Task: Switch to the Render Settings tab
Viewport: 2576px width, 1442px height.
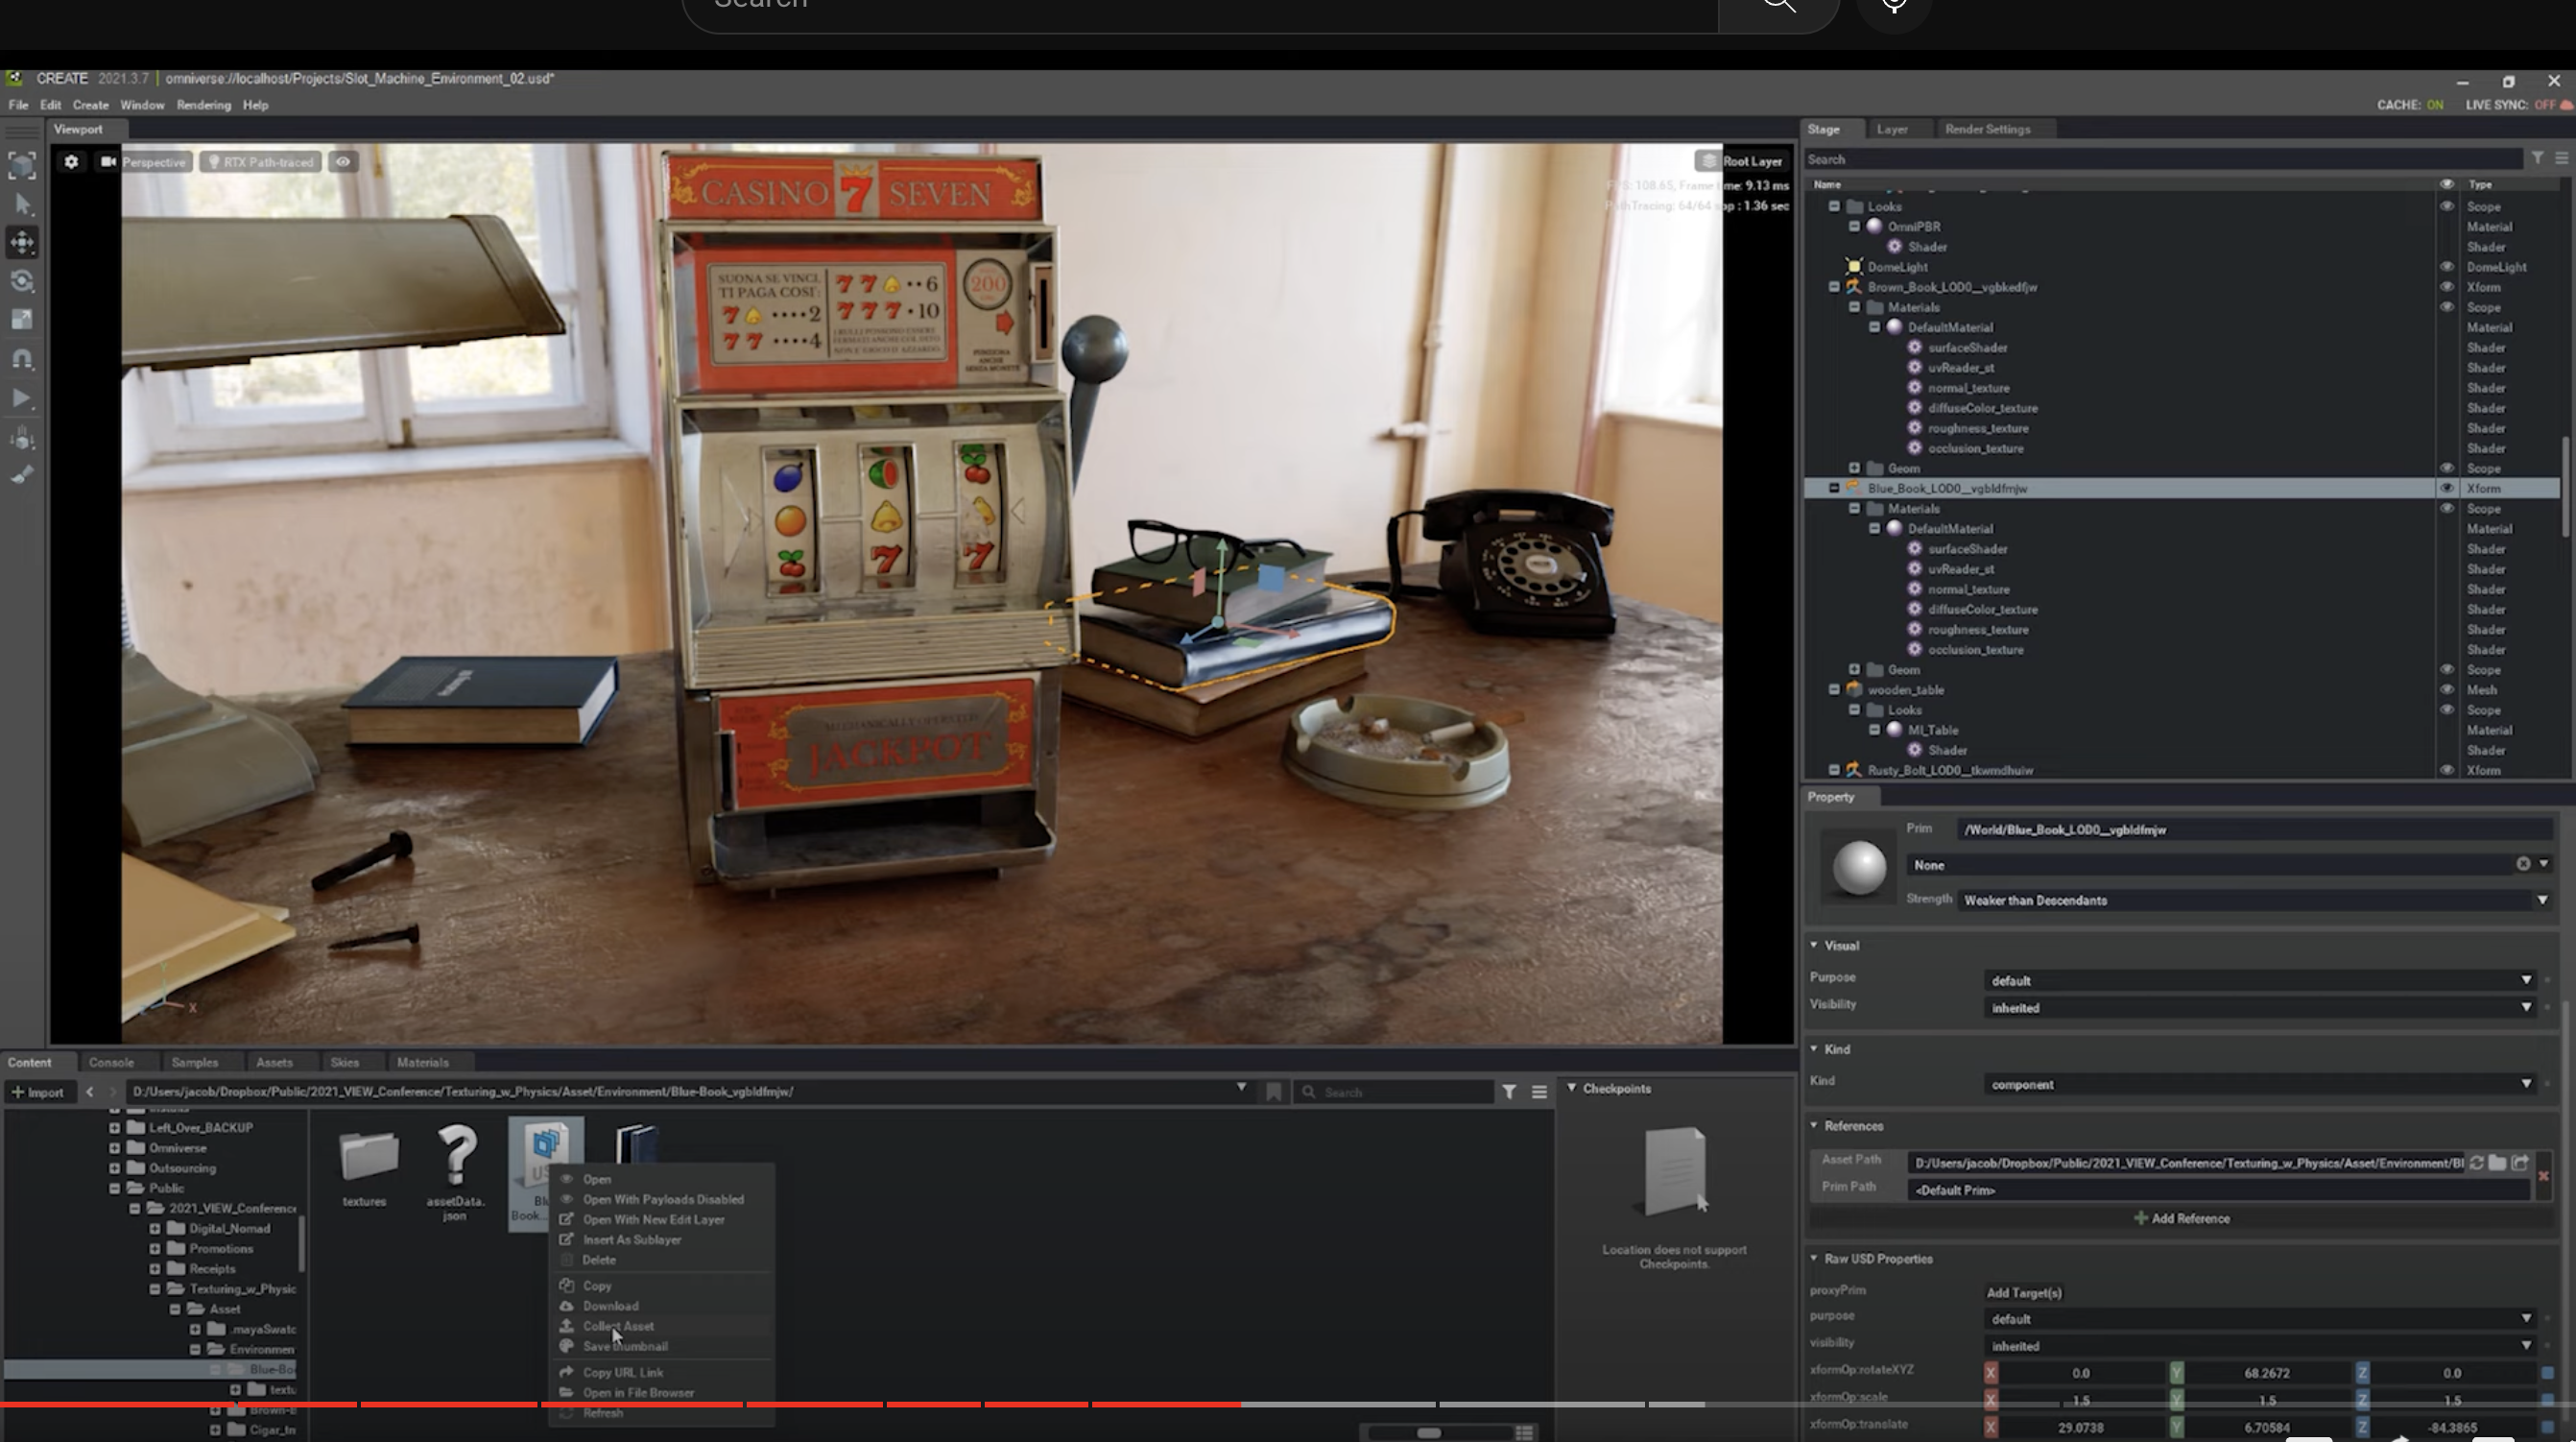Action: (1987, 129)
